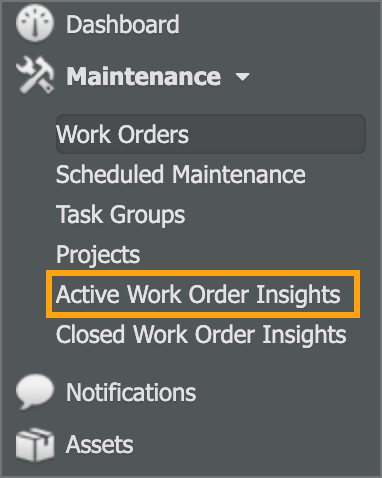This screenshot has height=478, width=382.
Task: Select the currently active Work Orders row
Action: pyautogui.click(x=211, y=134)
